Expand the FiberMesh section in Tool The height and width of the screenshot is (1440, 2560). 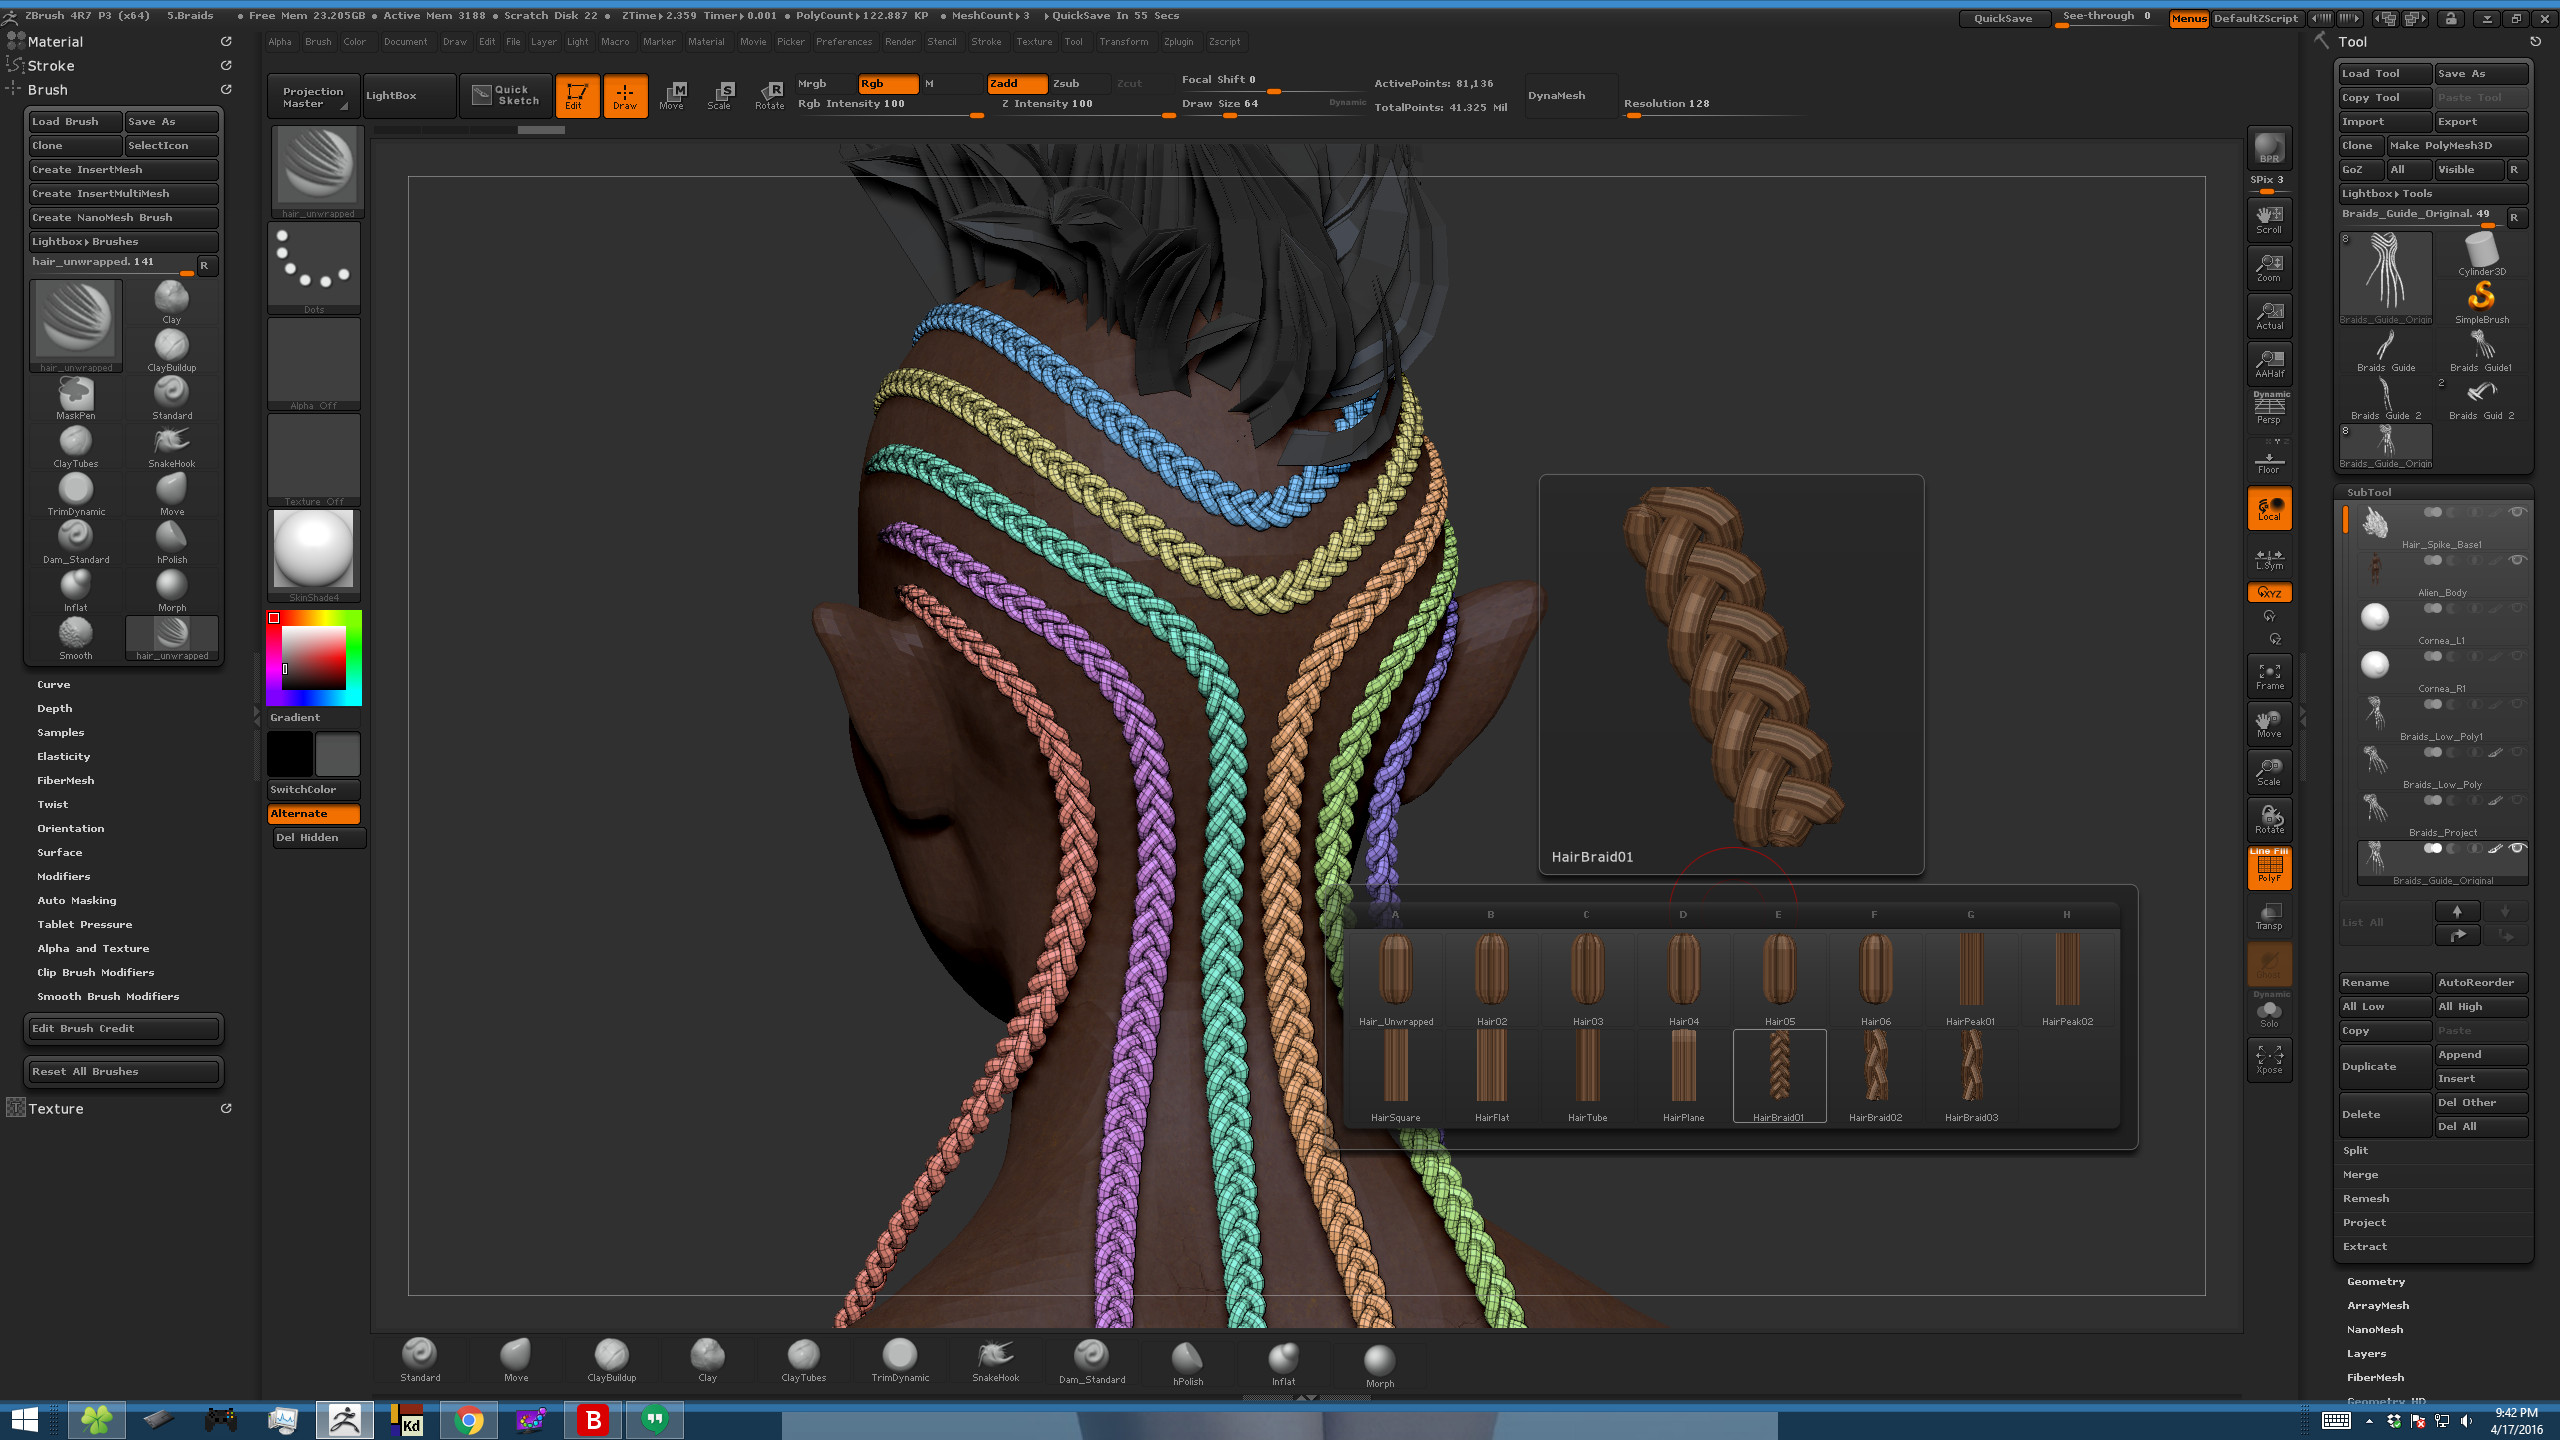(2375, 1378)
